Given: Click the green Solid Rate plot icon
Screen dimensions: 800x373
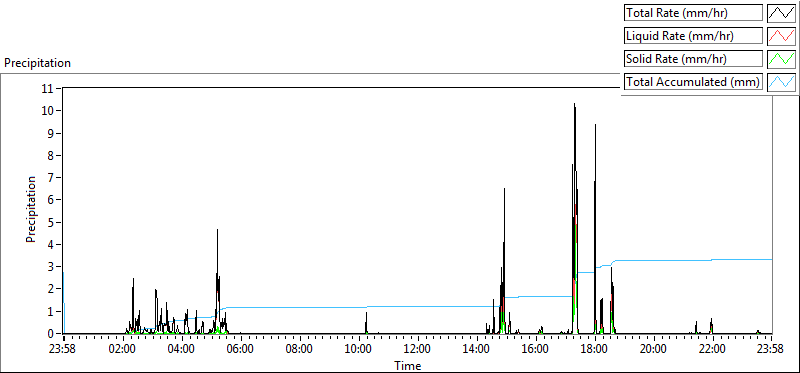Looking at the screenshot, I should 781,59.
